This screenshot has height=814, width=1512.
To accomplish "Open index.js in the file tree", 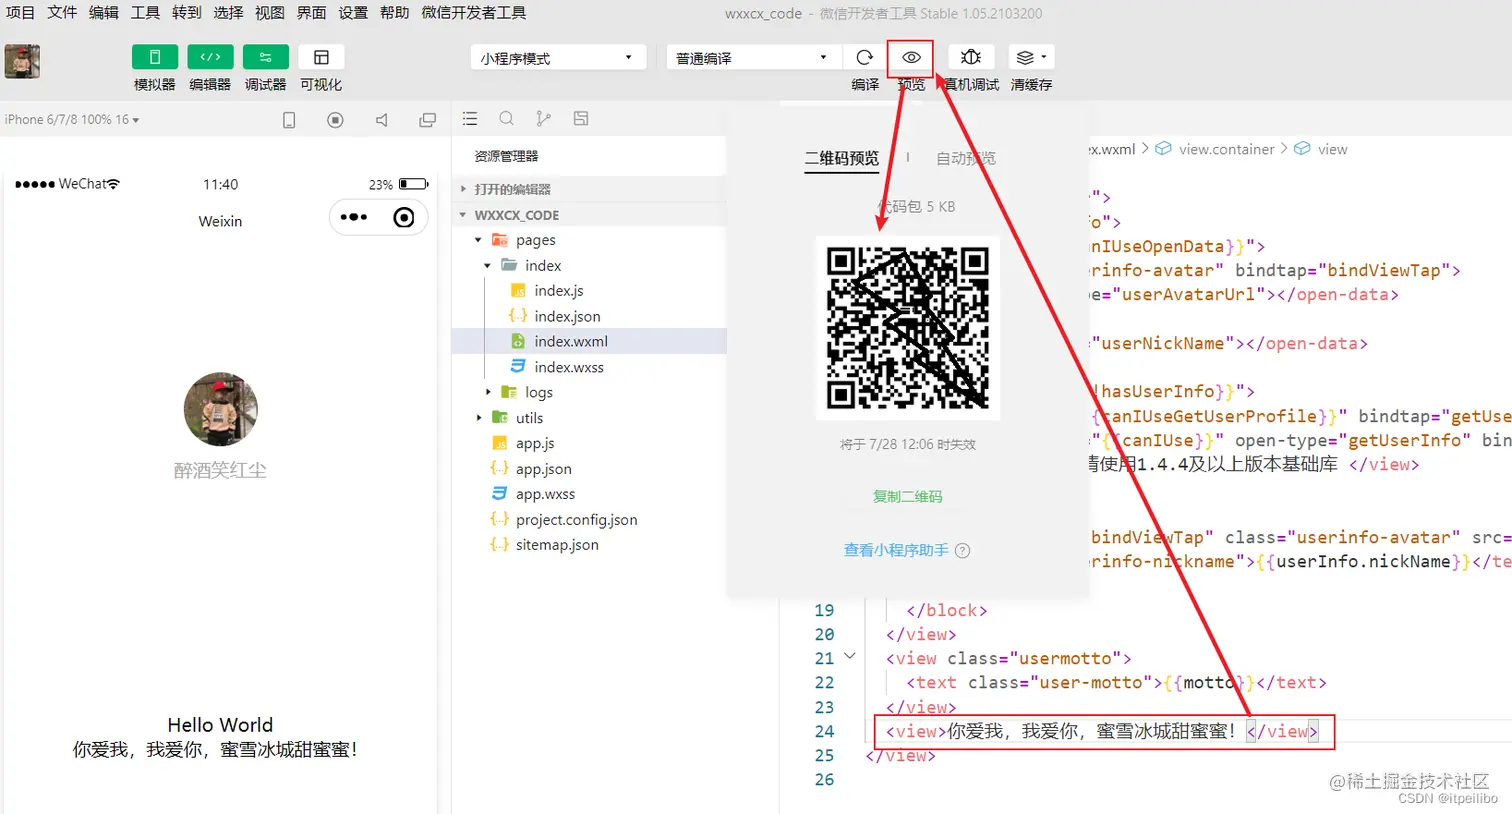I will (558, 290).
